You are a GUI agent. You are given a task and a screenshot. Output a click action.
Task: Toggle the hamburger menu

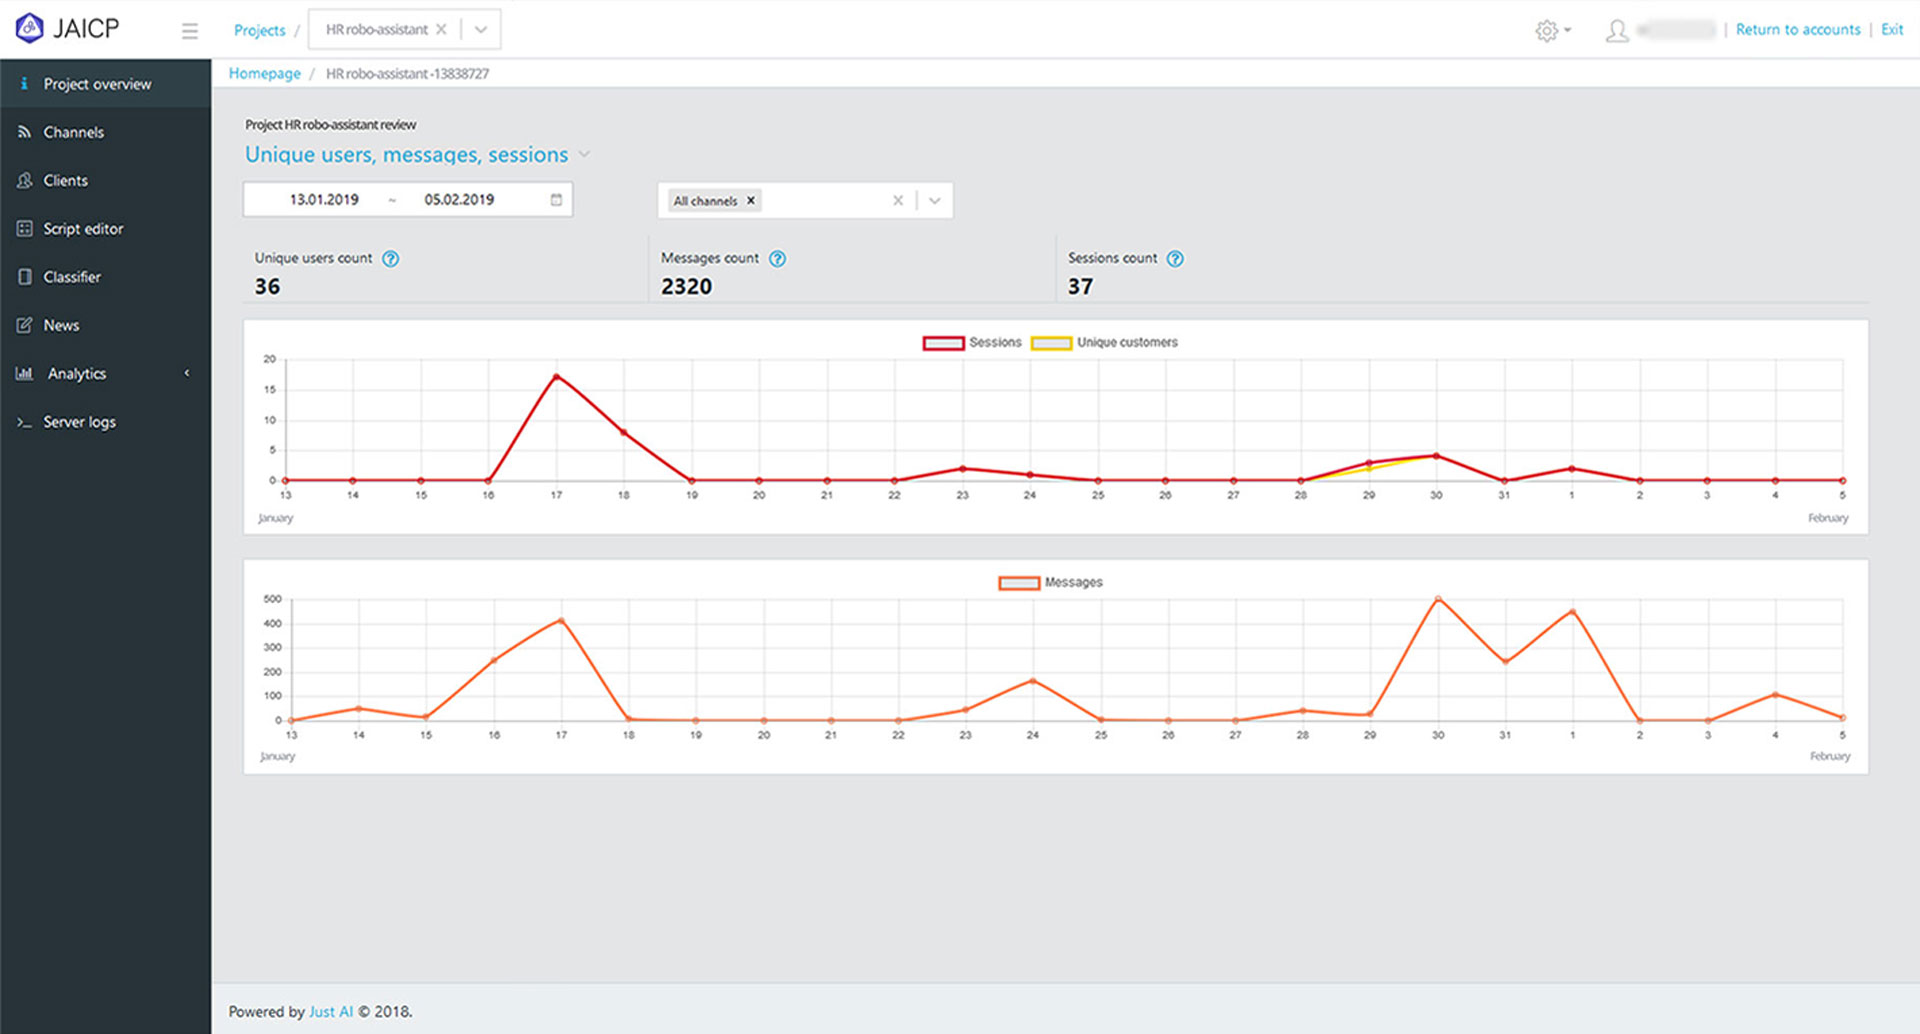pos(189,30)
